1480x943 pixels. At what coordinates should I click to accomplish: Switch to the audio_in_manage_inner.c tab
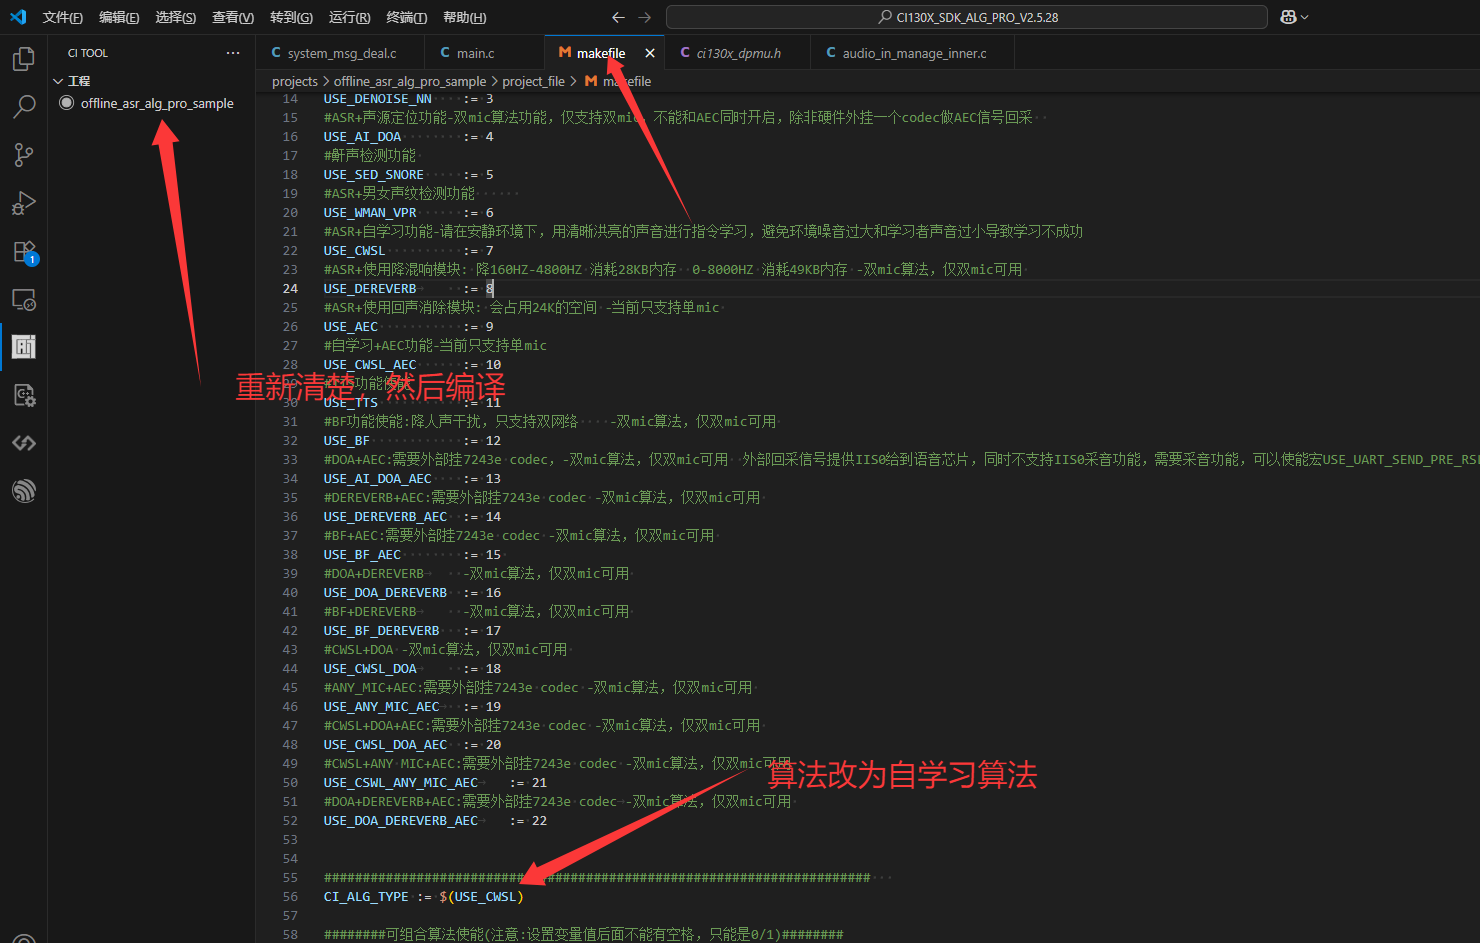[x=913, y=53]
